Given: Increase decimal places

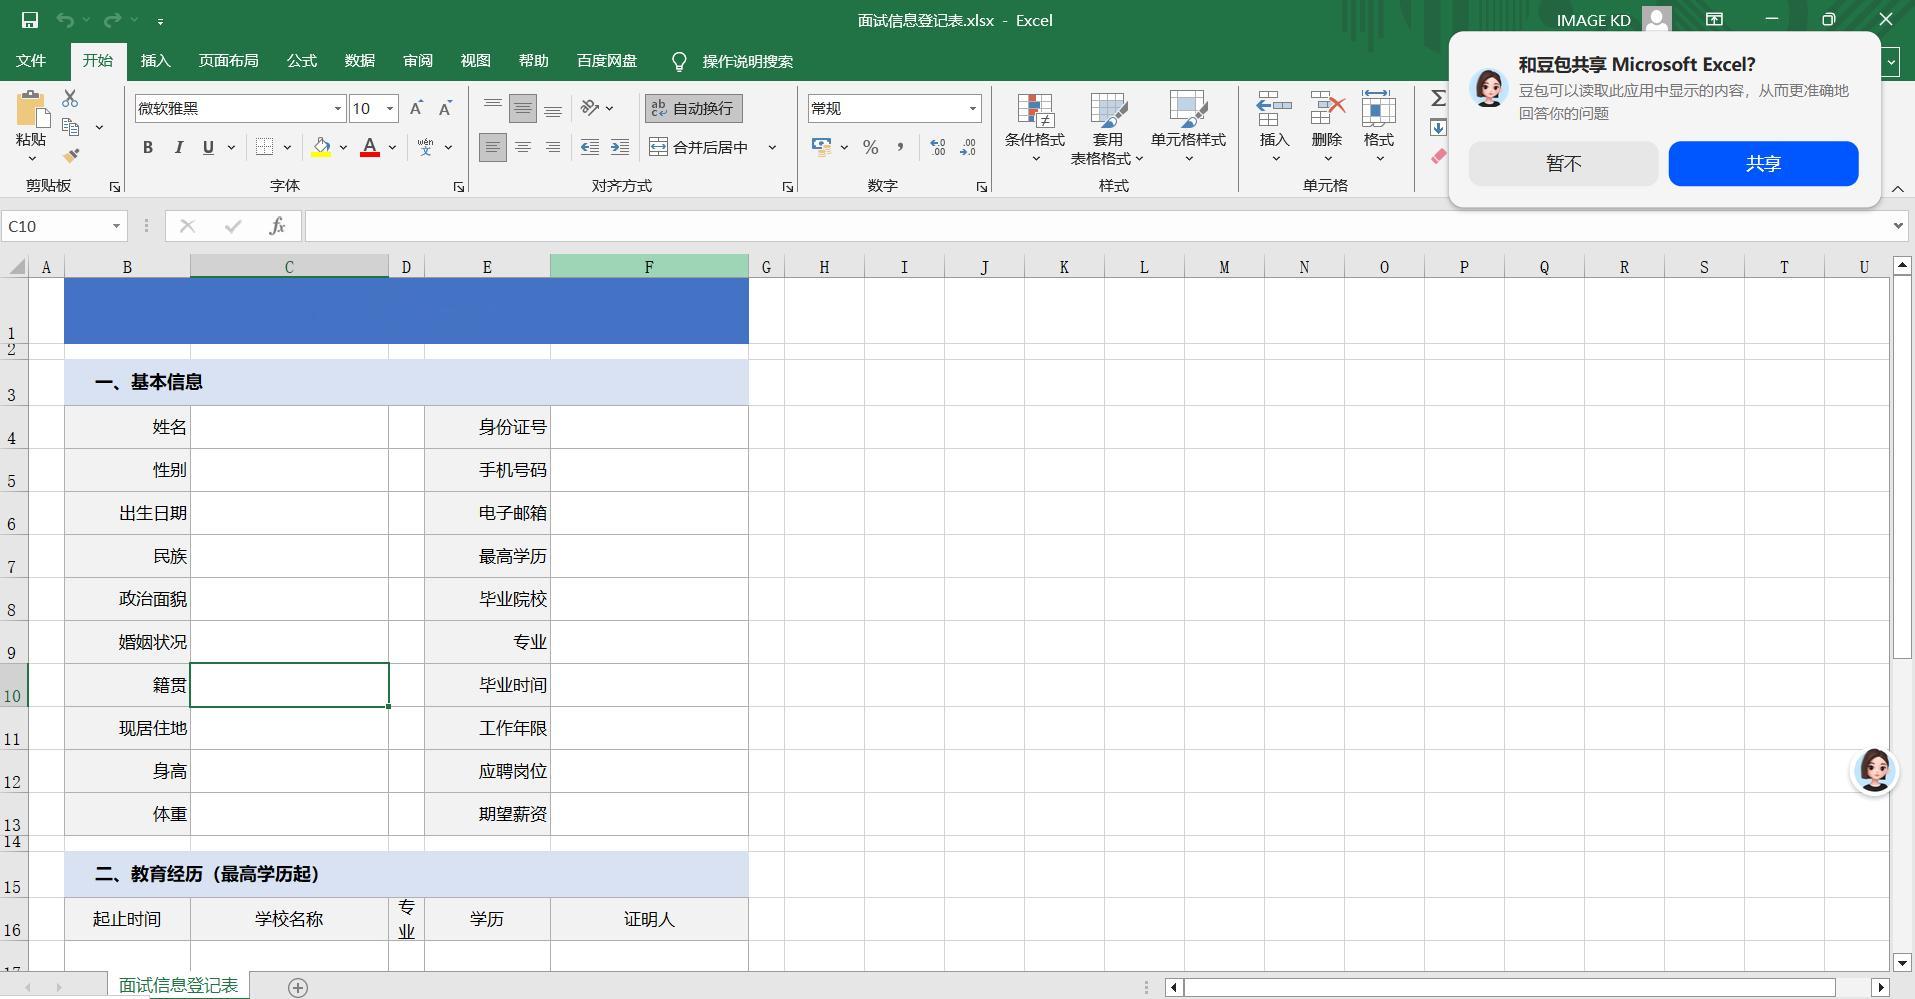Looking at the screenshot, I should click(938, 147).
